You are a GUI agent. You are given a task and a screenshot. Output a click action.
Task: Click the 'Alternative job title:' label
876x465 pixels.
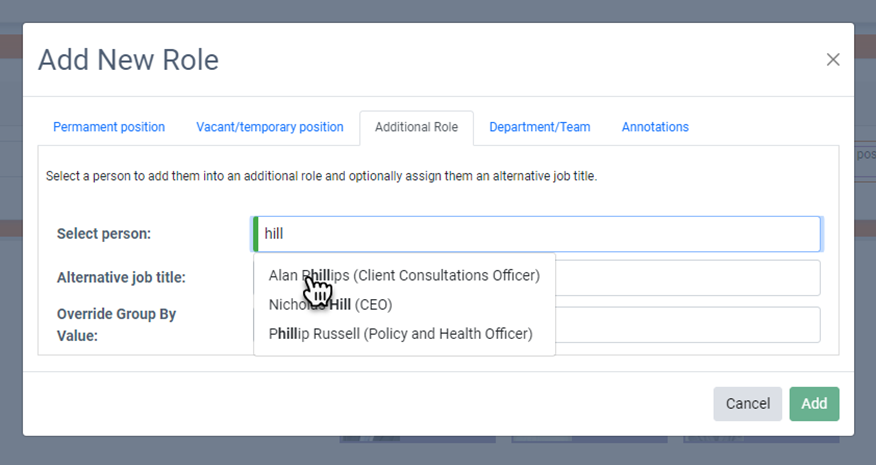pyautogui.click(x=121, y=278)
